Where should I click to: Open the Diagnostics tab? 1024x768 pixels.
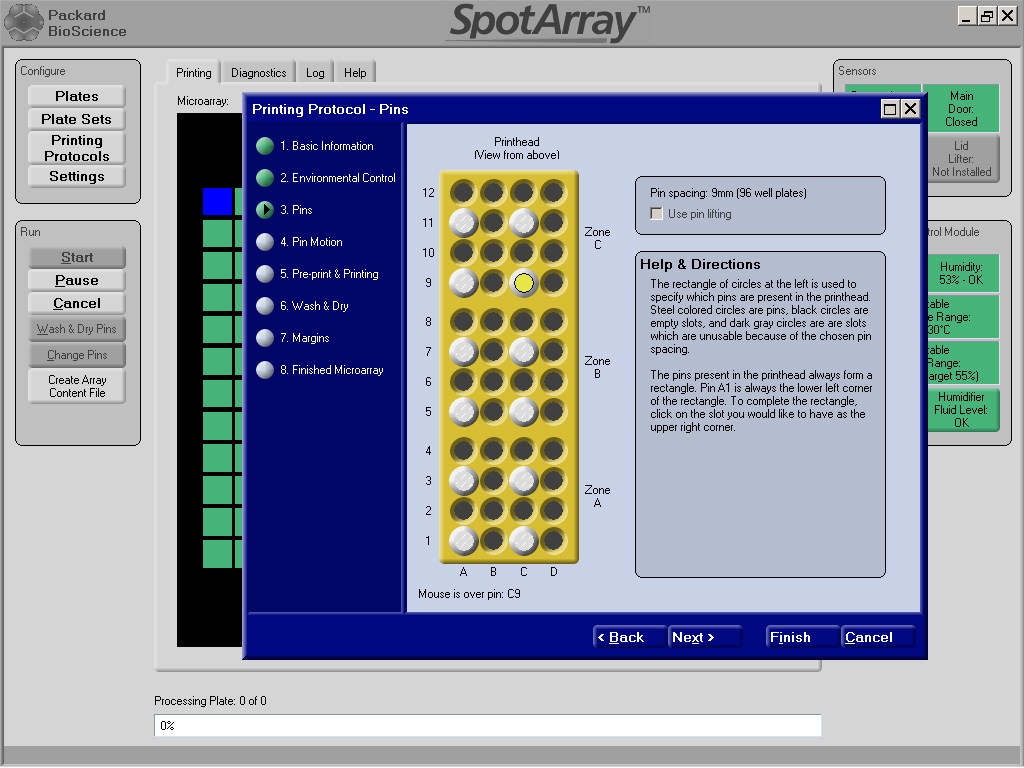(259, 72)
